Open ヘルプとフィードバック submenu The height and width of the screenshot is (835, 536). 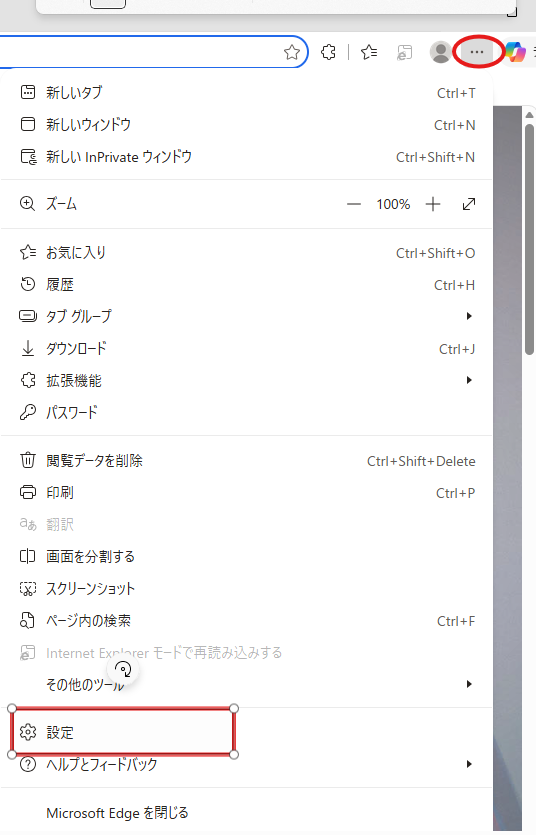(247, 765)
